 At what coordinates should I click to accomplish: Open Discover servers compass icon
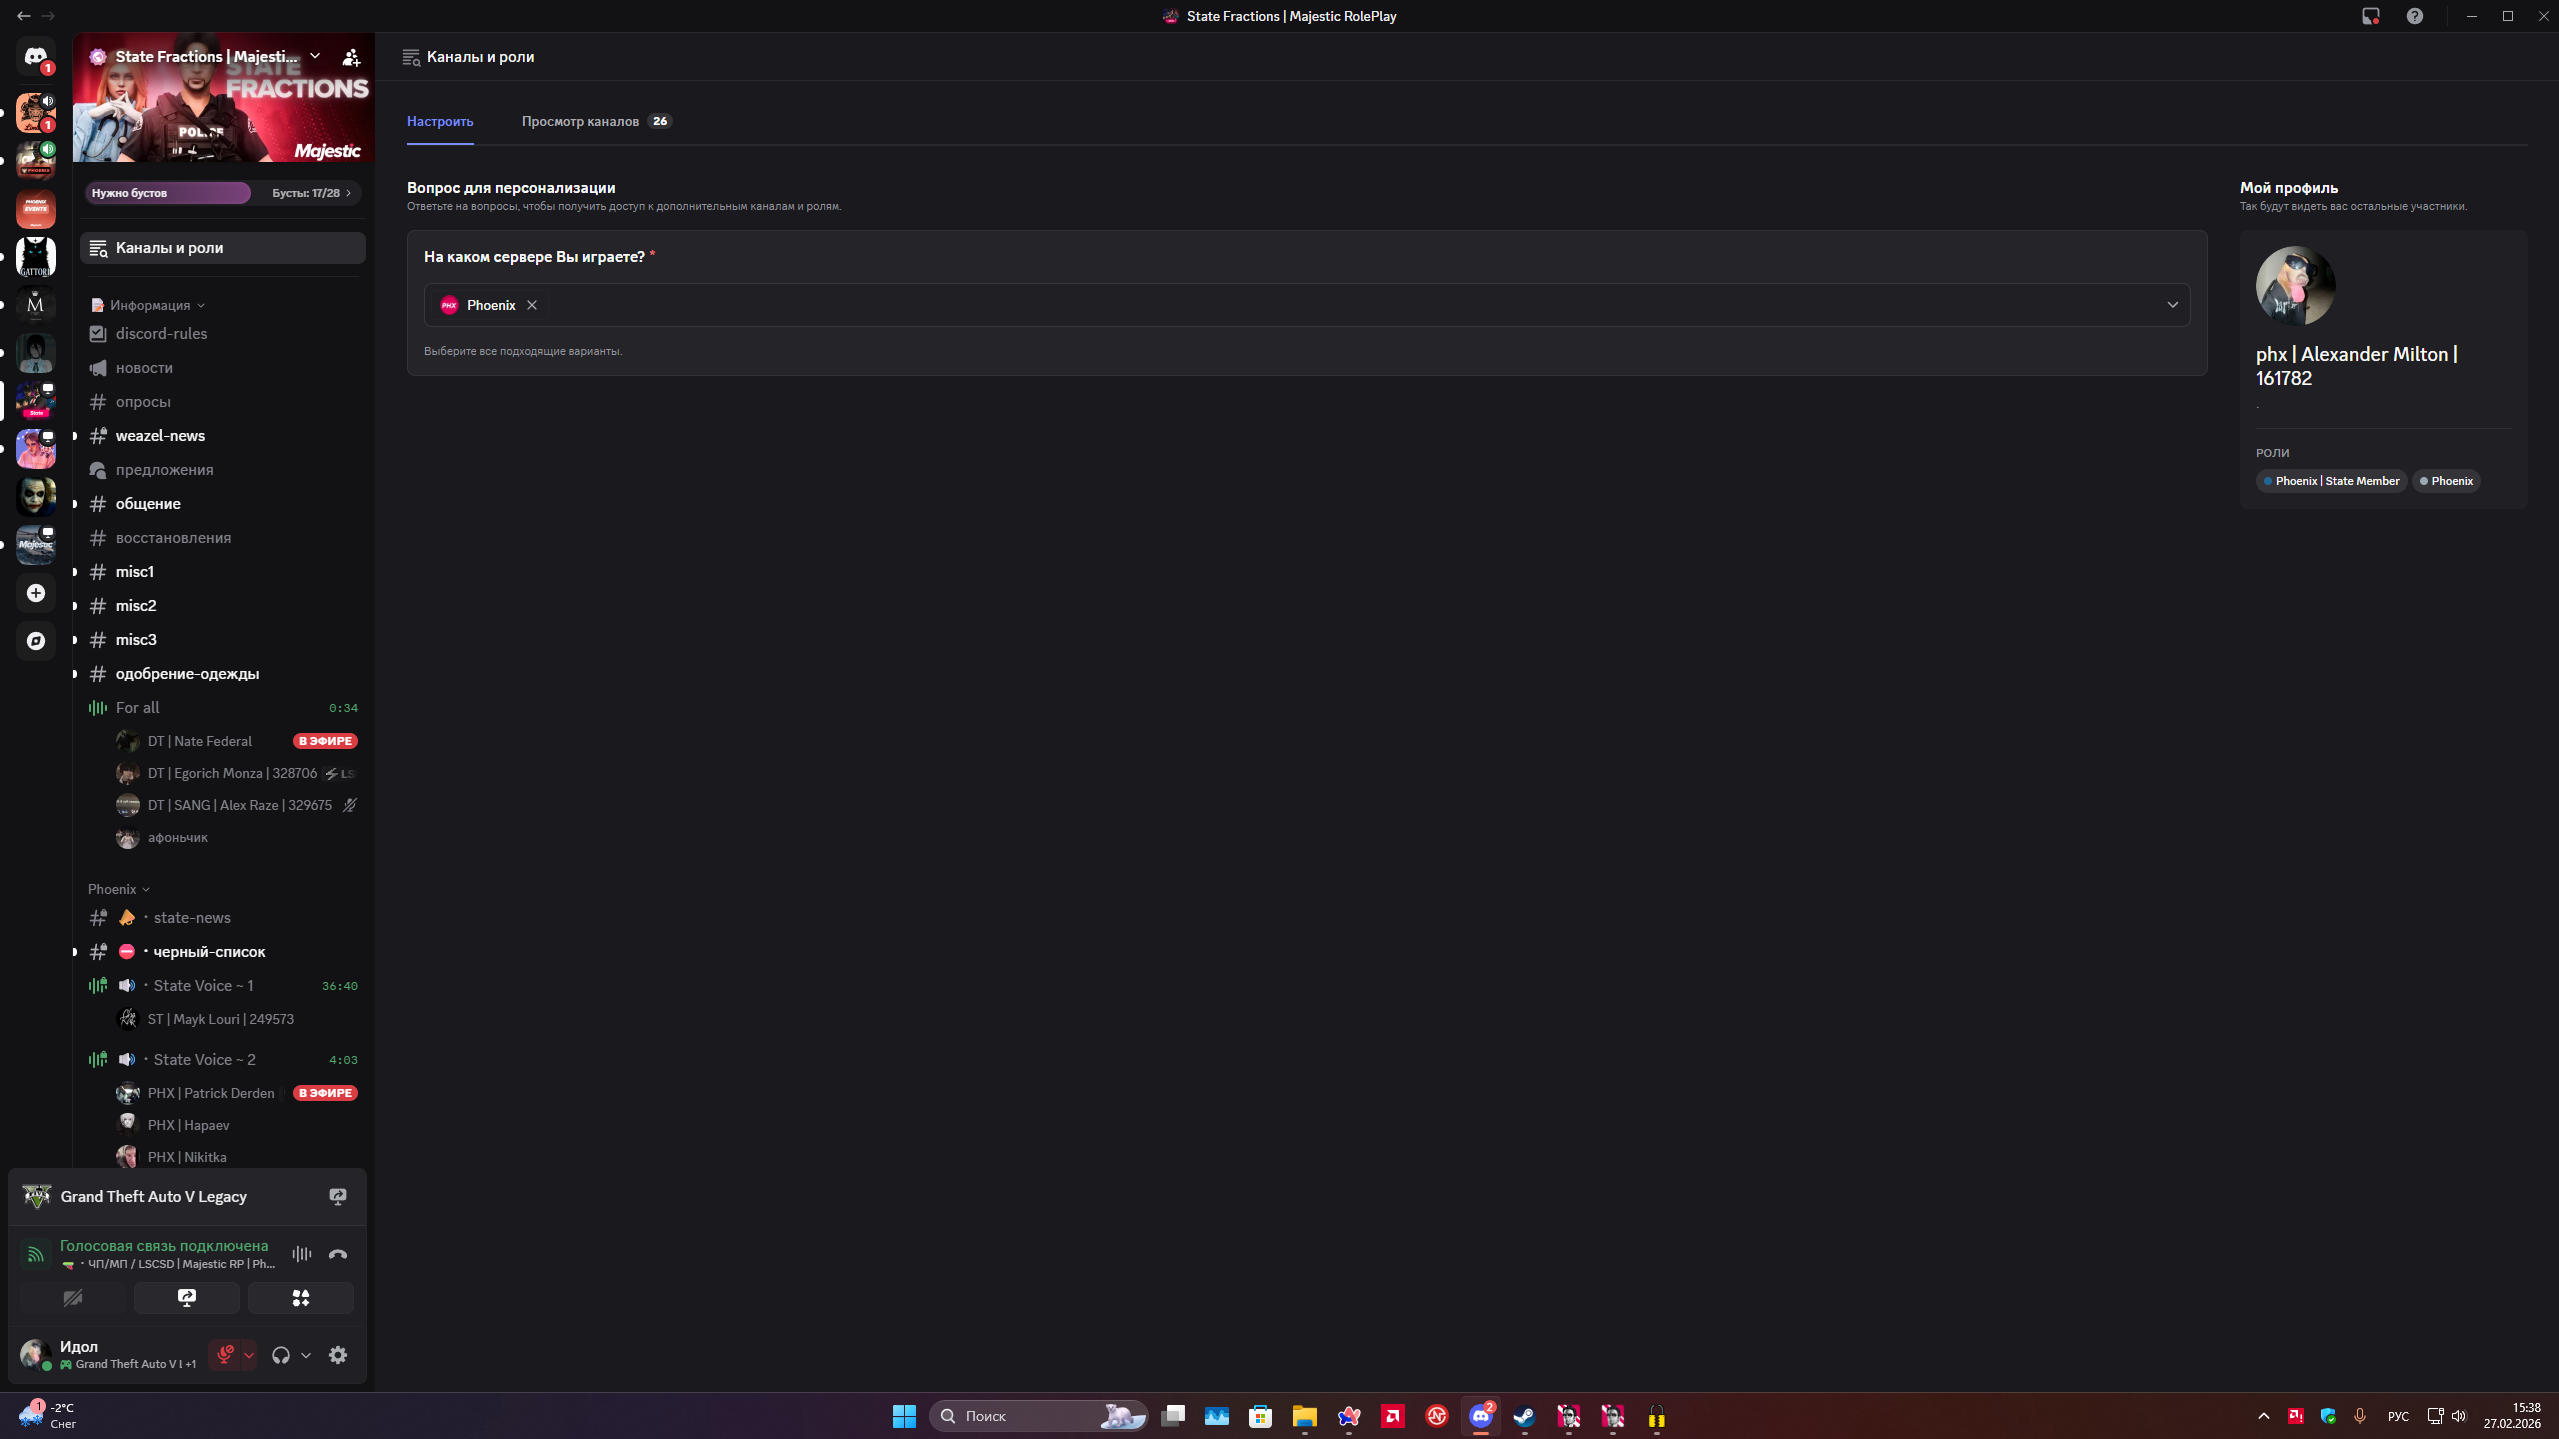pos(36,641)
